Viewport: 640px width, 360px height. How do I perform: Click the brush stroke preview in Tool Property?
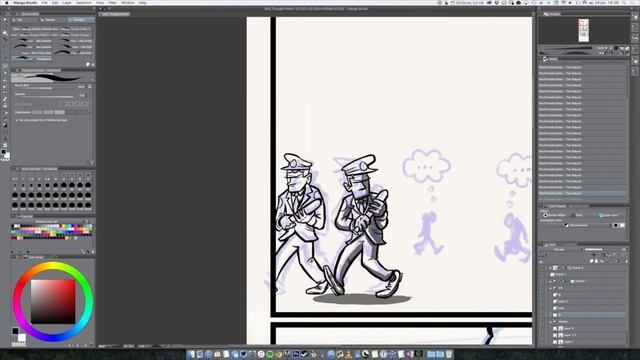[52, 77]
